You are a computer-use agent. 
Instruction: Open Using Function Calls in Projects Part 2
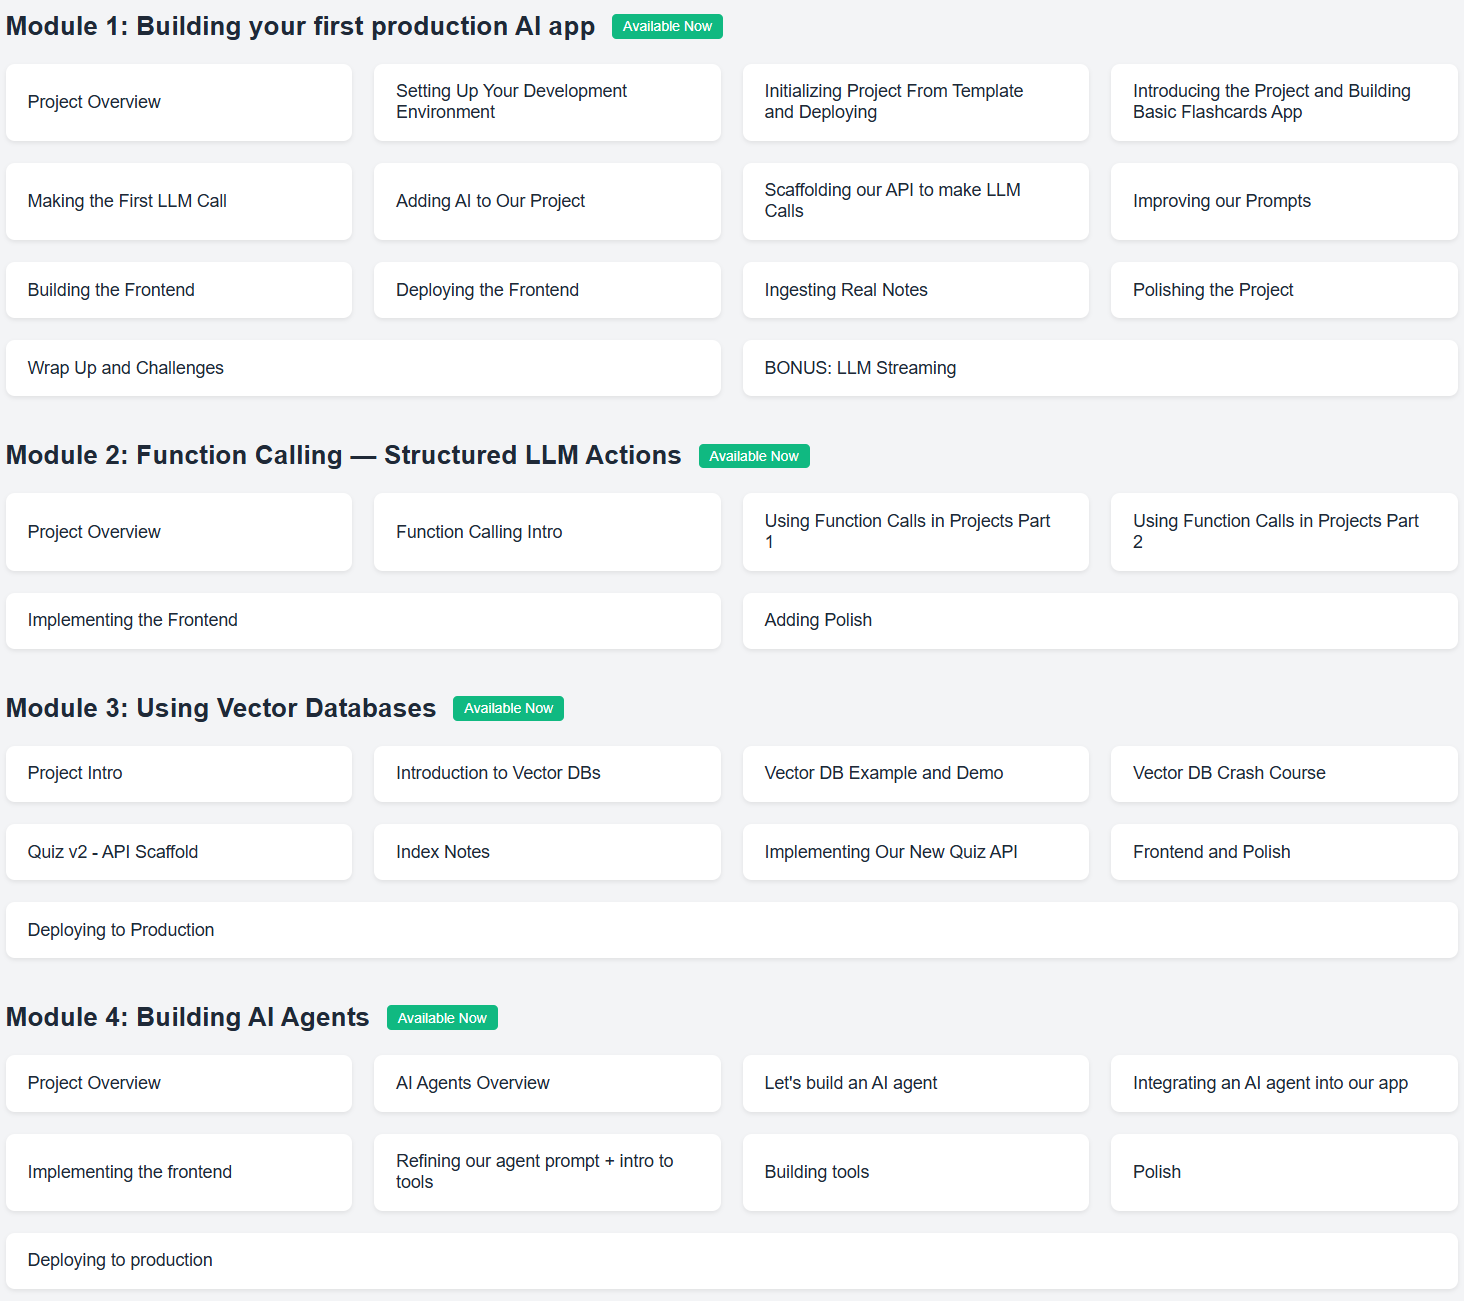1284,532
